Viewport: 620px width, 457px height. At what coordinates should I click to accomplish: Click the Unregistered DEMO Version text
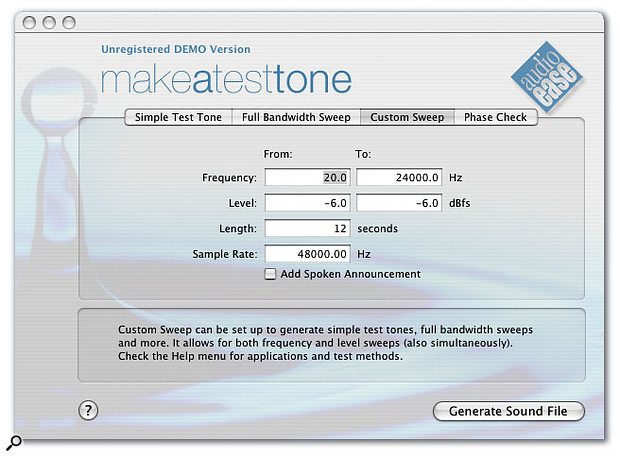pyautogui.click(x=176, y=49)
